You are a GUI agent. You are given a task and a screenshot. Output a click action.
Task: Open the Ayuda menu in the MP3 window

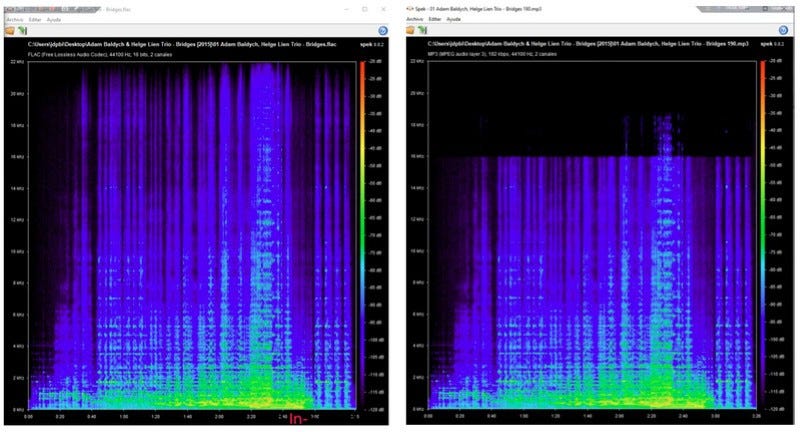(454, 19)
